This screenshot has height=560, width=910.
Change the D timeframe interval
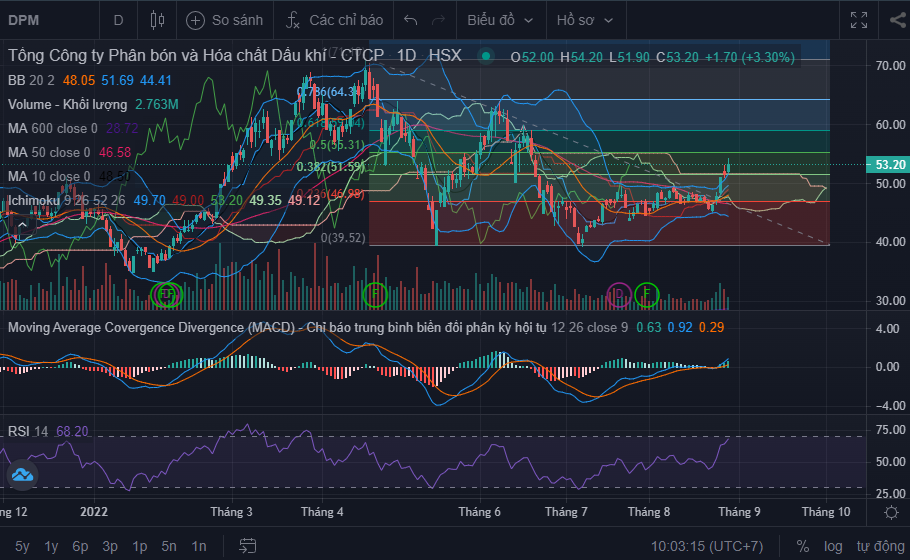[x=118, y=20]
